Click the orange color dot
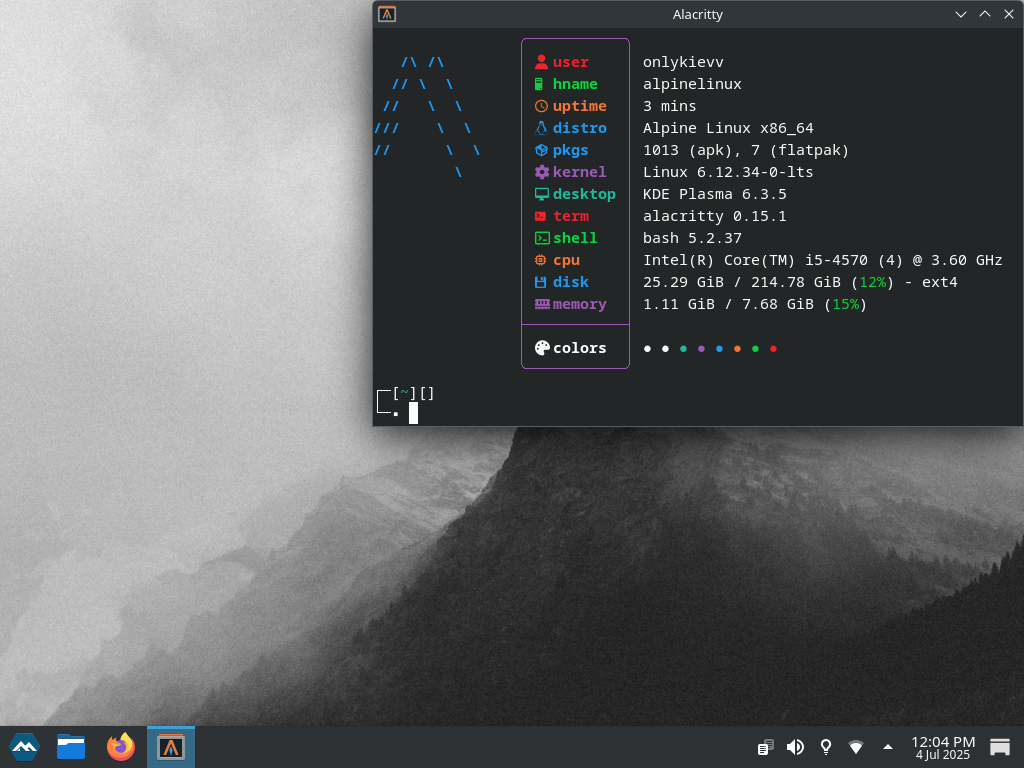Viewport: 1024px width, 768px height. tap(737, 349)
